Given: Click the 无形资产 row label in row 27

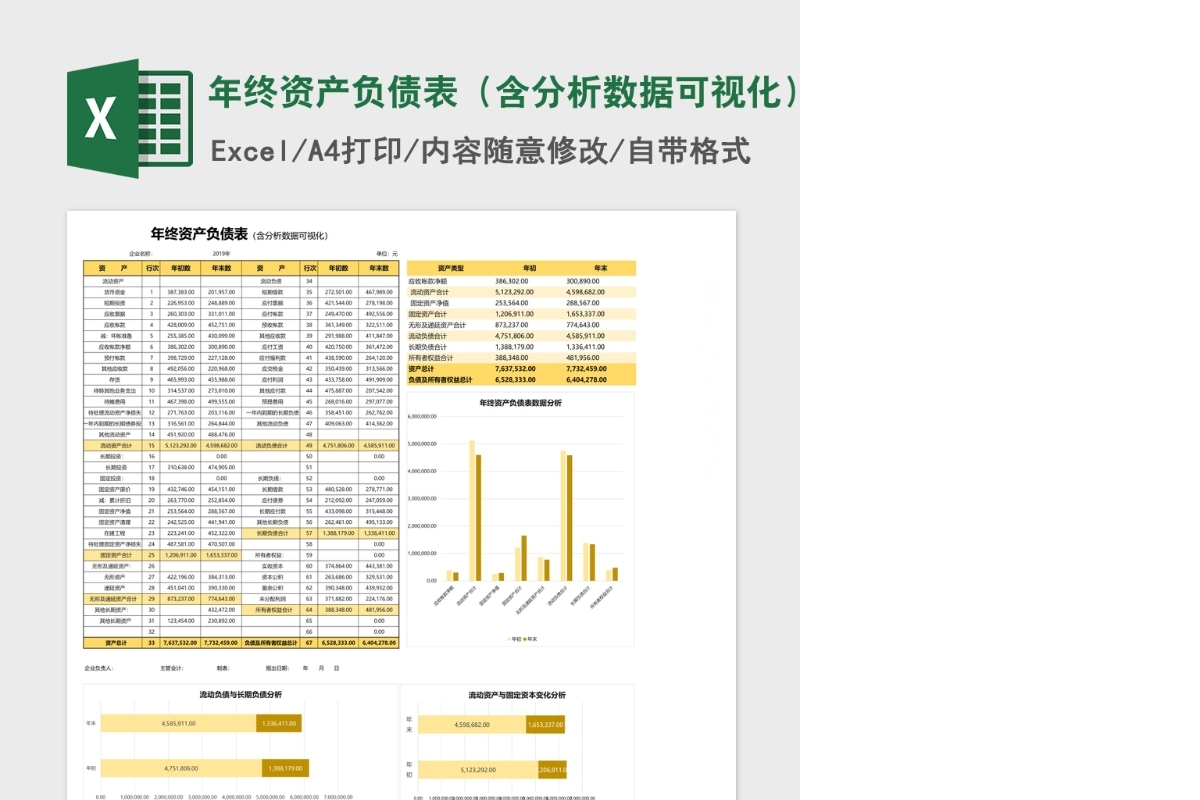Looking at the screenshot, I should coord(115,577).
